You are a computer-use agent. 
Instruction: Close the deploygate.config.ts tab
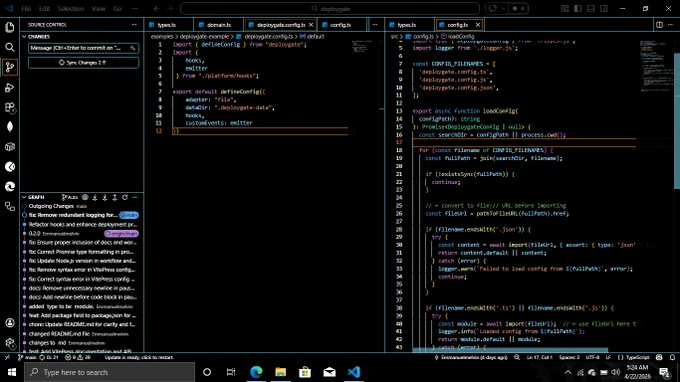coord(311,25)
